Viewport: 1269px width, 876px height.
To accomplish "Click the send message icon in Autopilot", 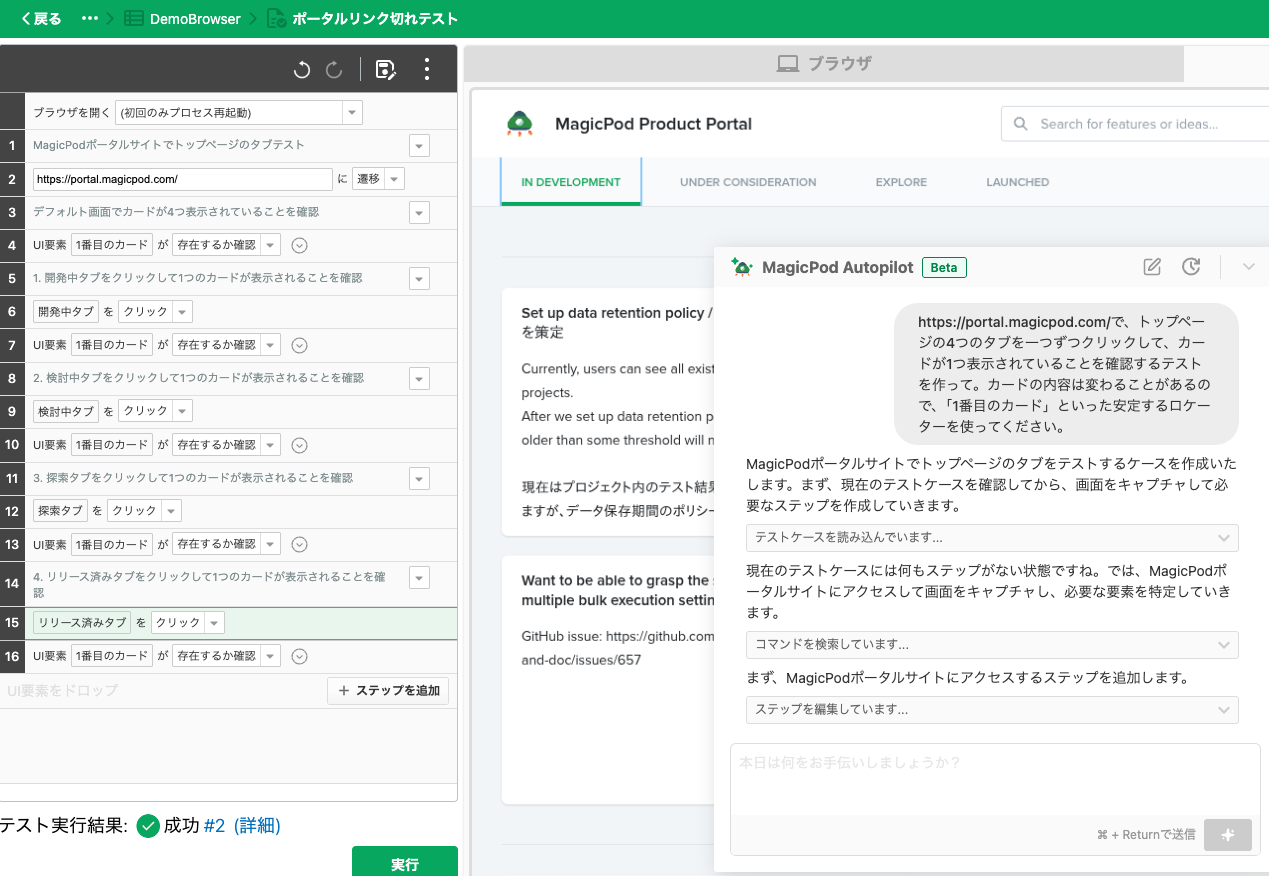I will [x=1227, y=835].
